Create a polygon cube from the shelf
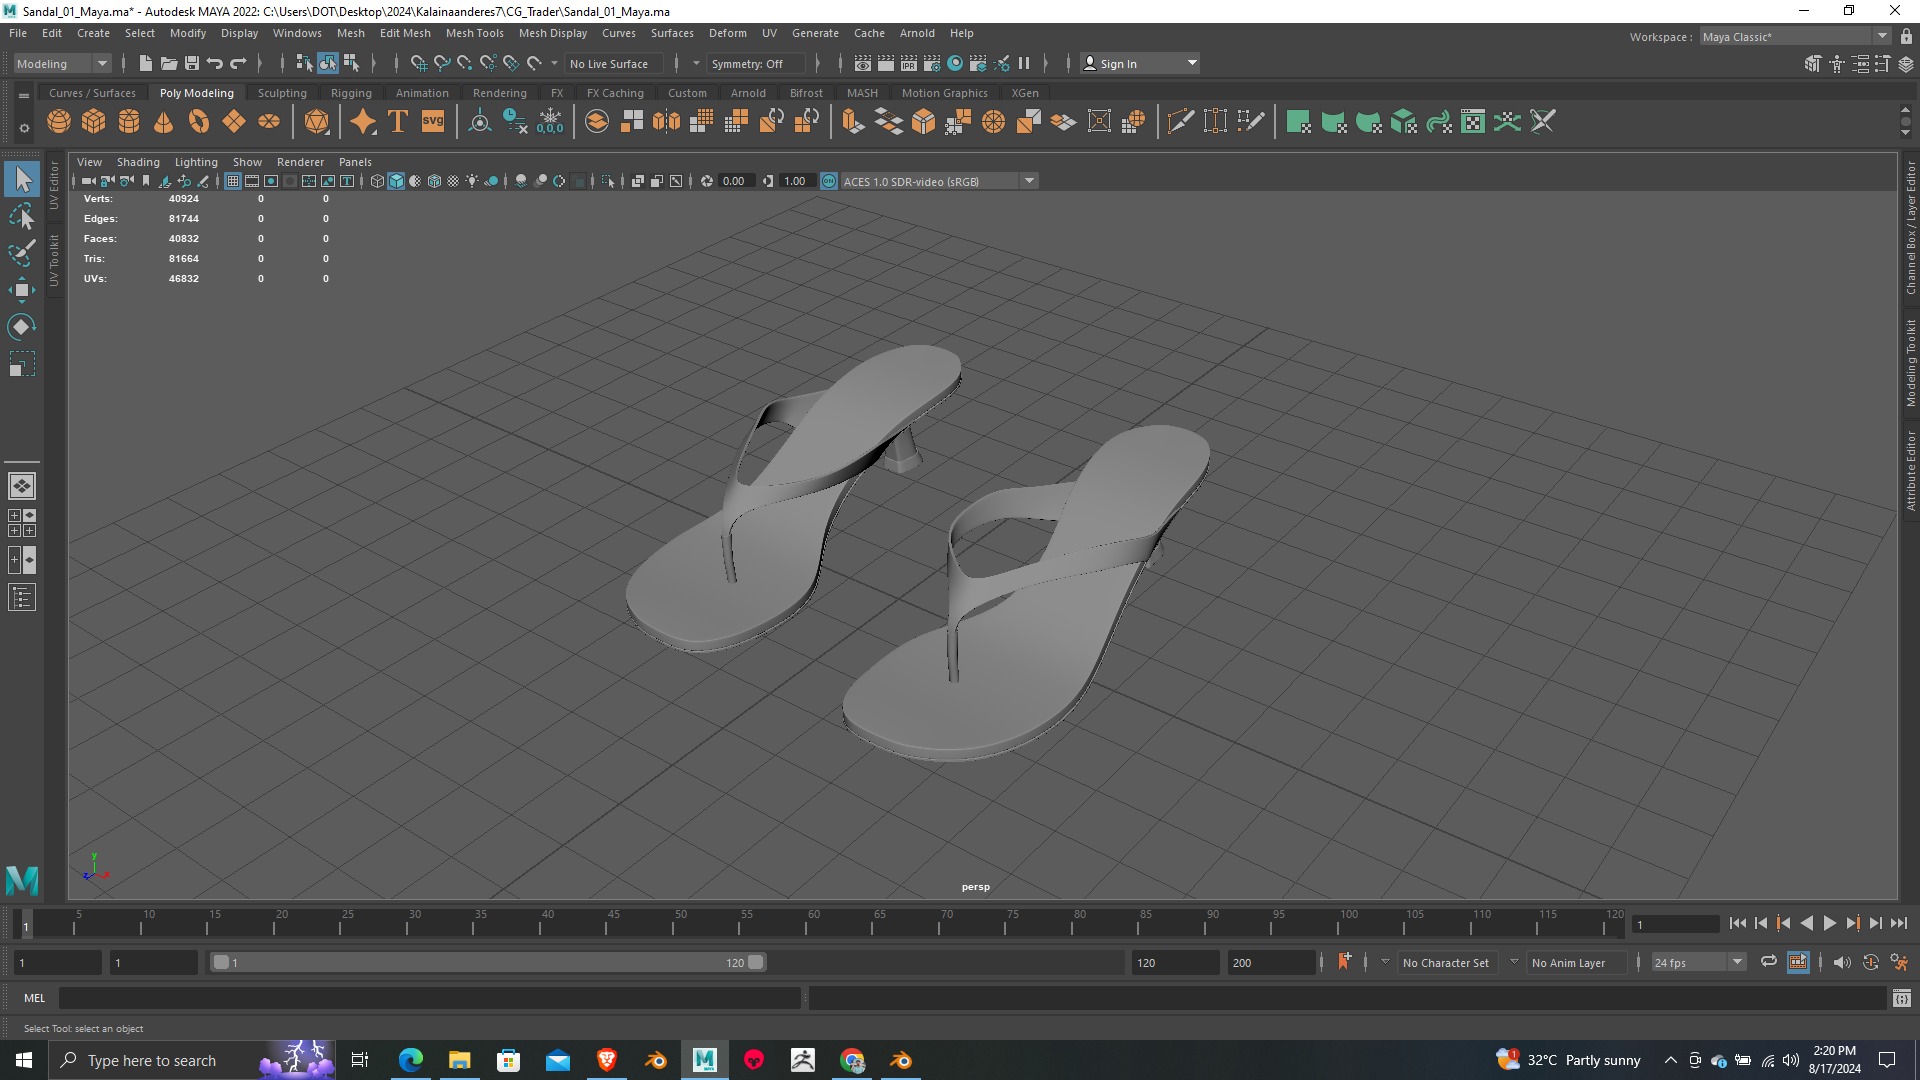Screen dimensions: 1920x1080 click(x=94, y=122)
